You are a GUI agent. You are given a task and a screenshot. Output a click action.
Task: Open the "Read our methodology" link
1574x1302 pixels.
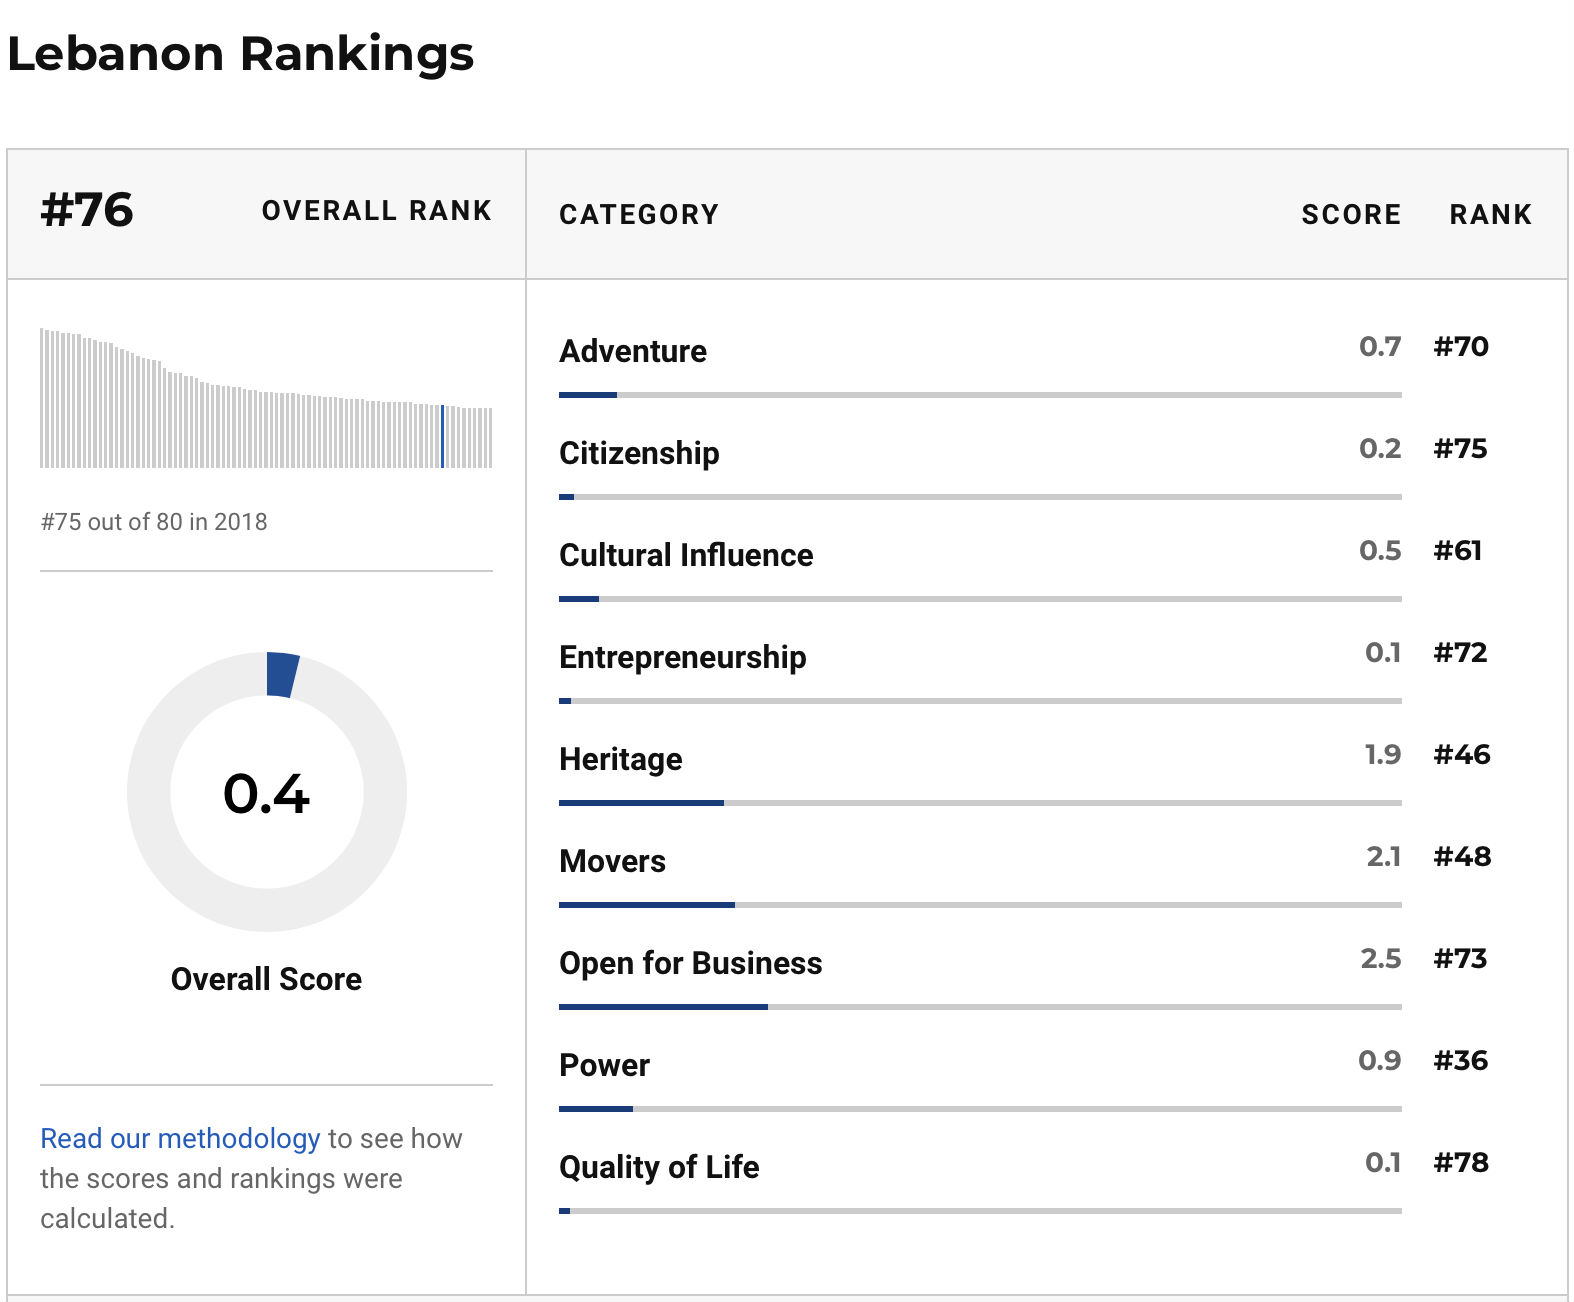pyautogui.click(x=180, y=1139)
